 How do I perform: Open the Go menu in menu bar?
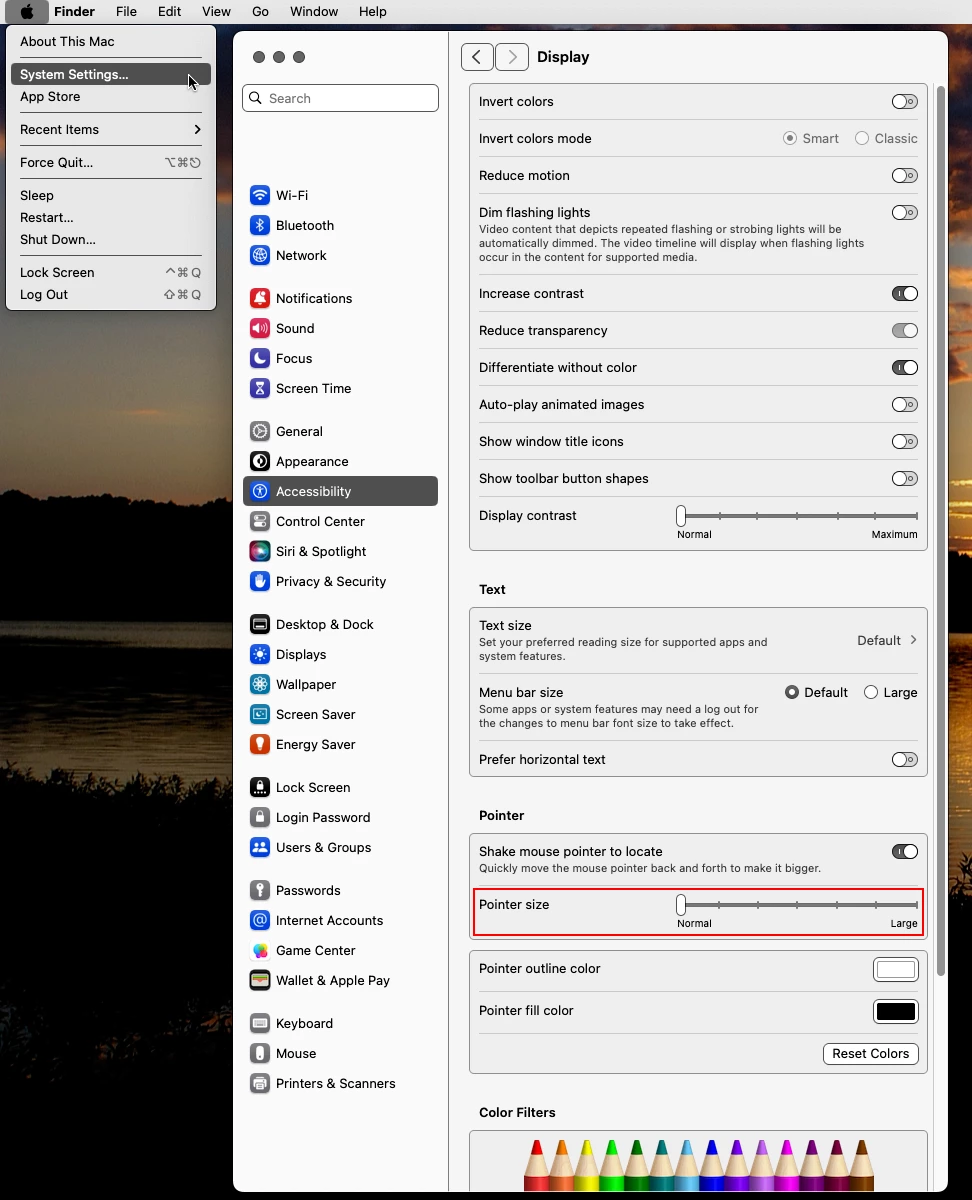[260, 12]
